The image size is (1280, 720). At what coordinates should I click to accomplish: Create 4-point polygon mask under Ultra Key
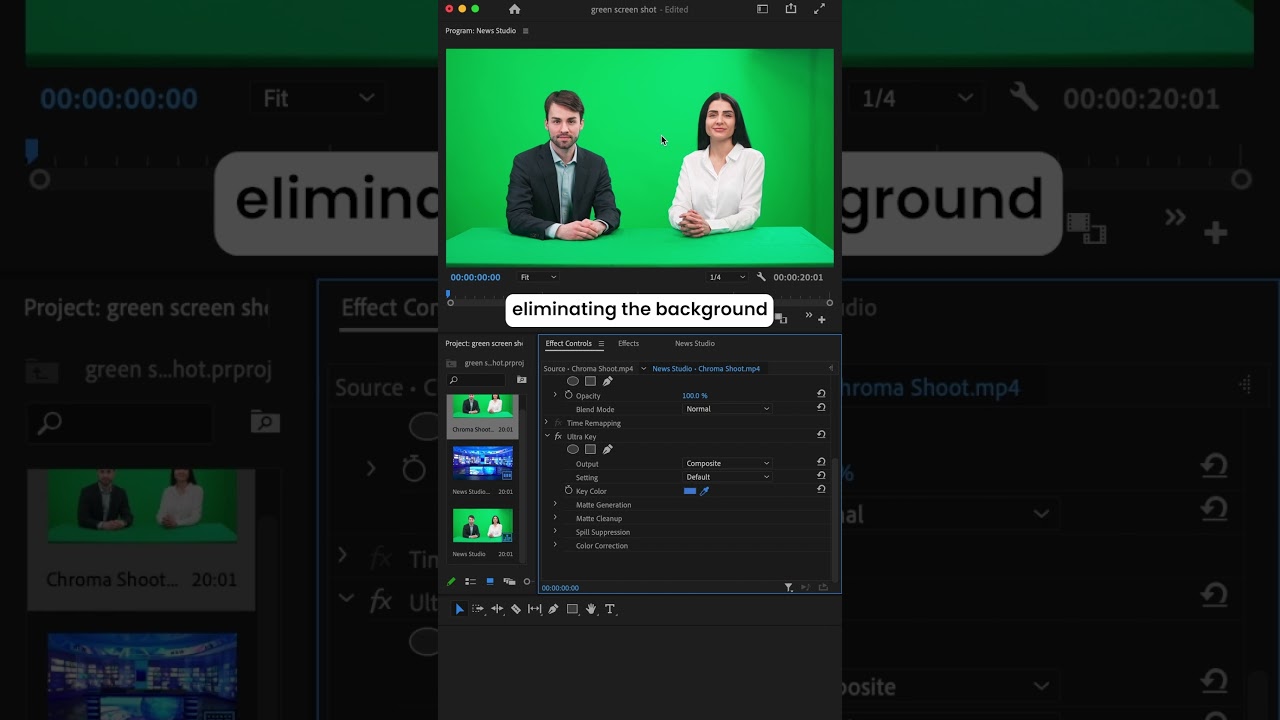(590, 449)
